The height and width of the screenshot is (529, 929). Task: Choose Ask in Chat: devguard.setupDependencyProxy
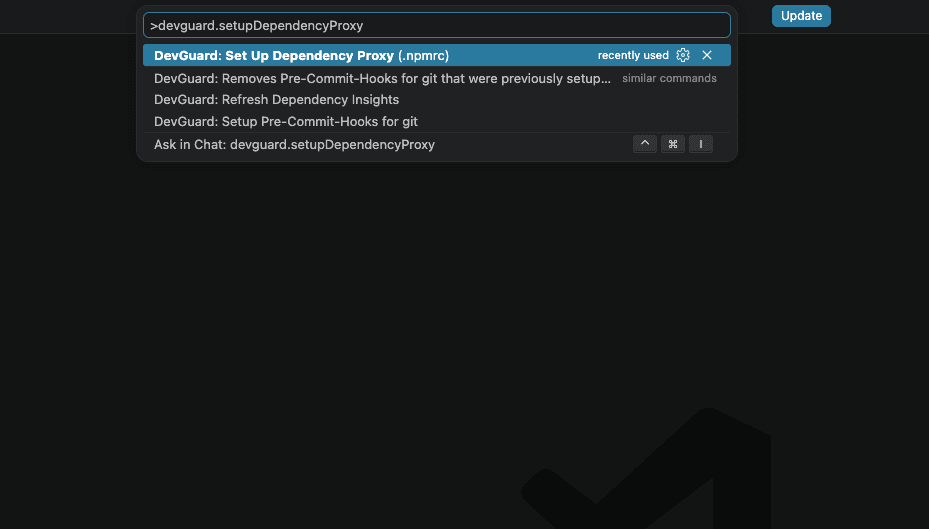pos(437,145)
